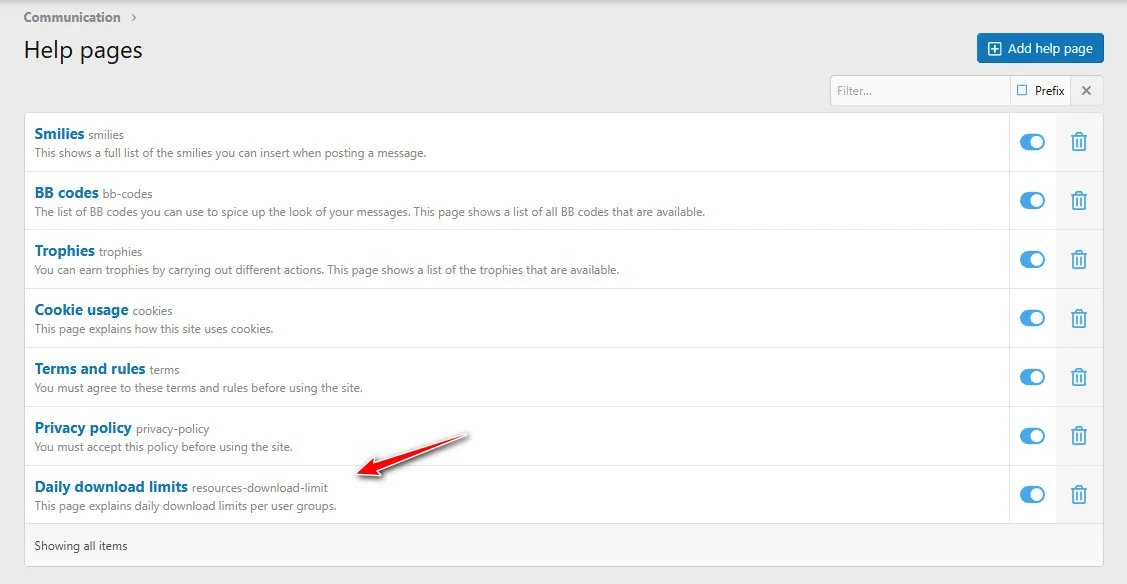Delete the BB codes help page
Screen dimensions: 1127x584
(1079, 201)
